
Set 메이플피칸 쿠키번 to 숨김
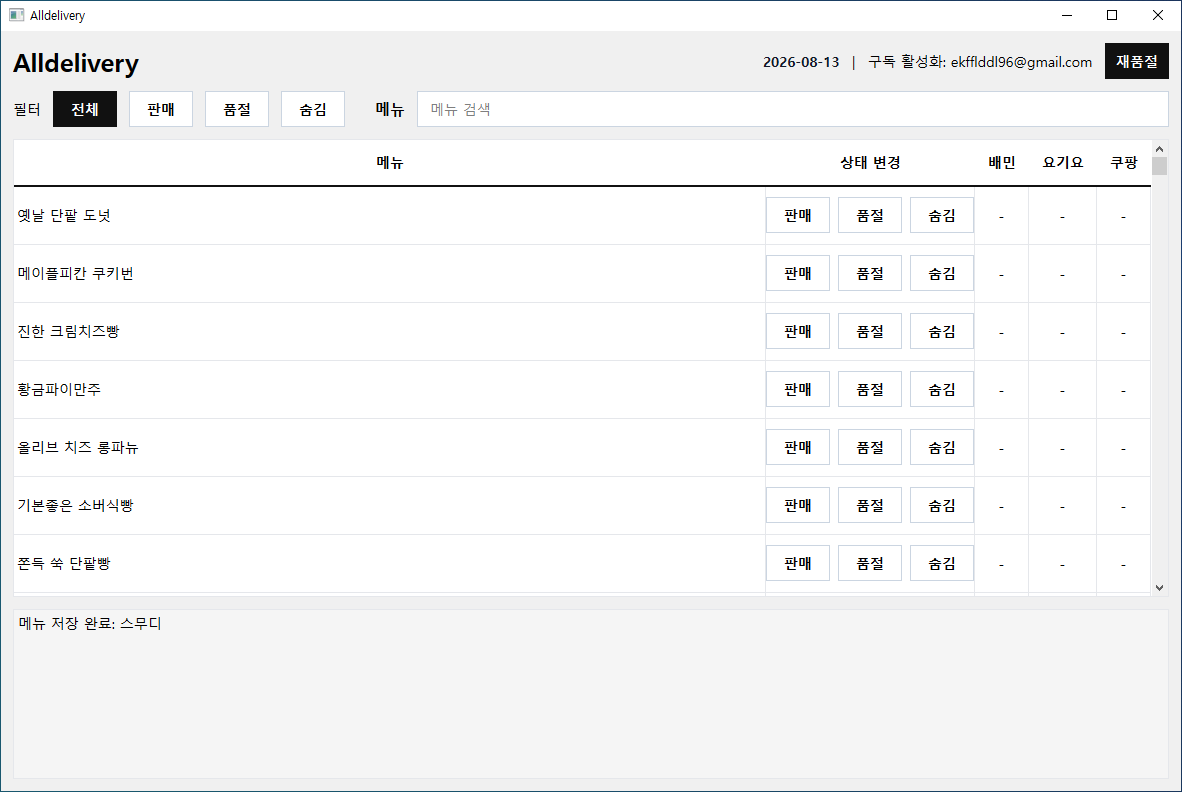pyautogui.click(x=942, y=274)
